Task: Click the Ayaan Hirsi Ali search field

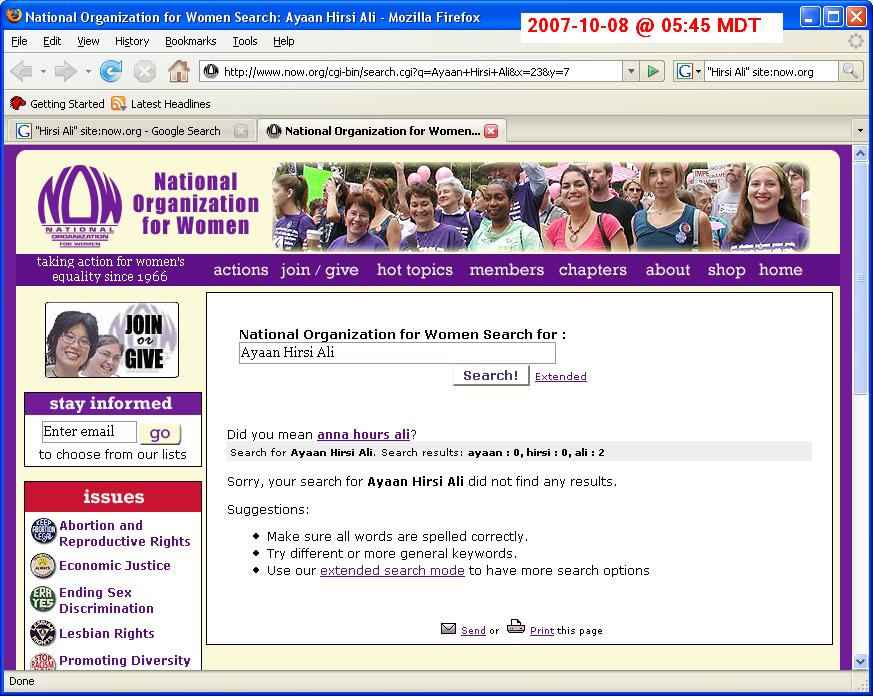Action: (397, 352)
